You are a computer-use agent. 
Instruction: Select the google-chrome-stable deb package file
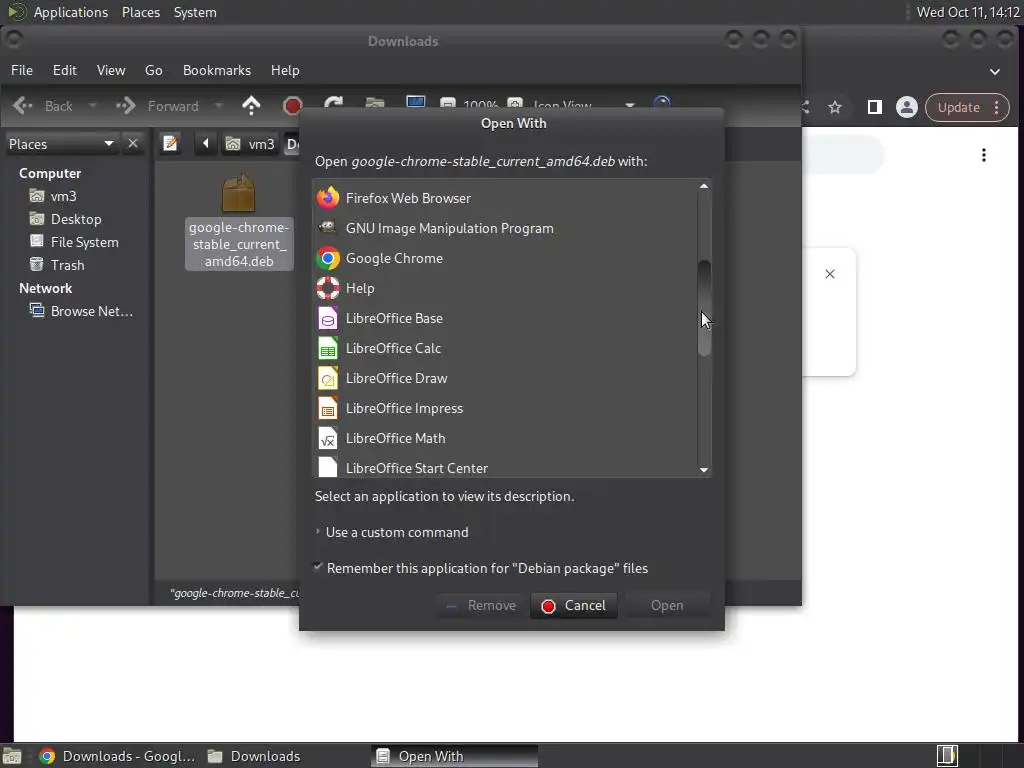(239, 222)
